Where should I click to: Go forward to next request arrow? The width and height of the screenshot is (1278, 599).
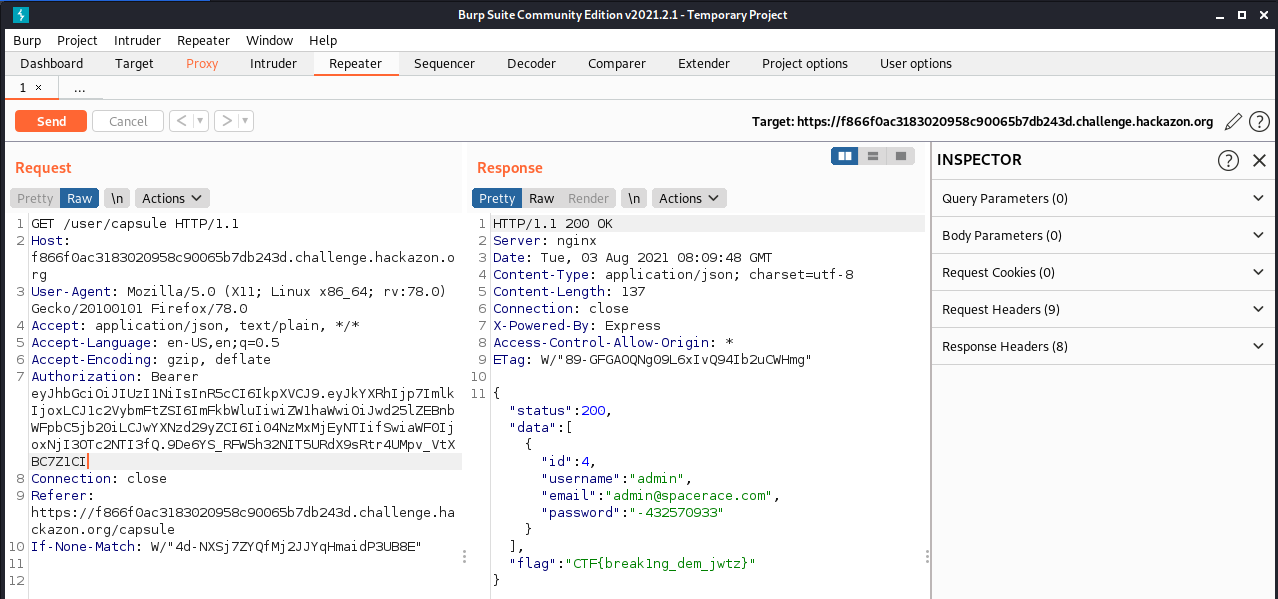(x=226, y=121)
